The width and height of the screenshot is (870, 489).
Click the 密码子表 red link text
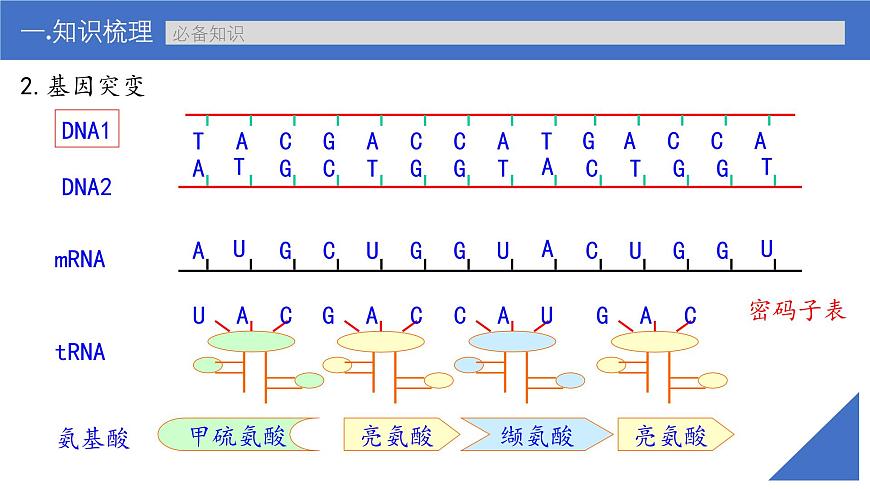(797, 310)
